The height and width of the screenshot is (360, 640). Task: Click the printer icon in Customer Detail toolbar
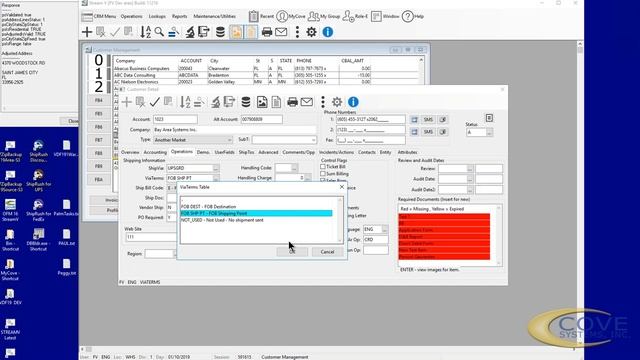[292, 102]
